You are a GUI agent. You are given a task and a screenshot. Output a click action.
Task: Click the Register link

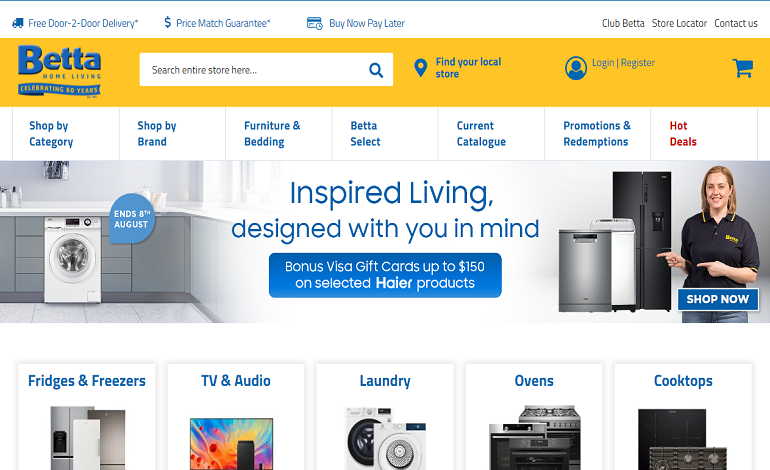point(637,63)
